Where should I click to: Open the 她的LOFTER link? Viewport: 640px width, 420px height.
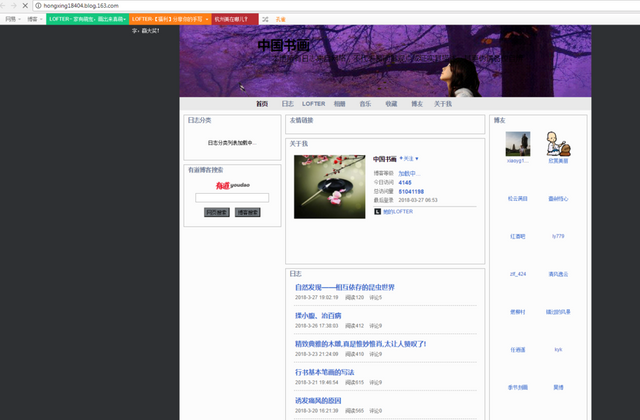[398, 211]
